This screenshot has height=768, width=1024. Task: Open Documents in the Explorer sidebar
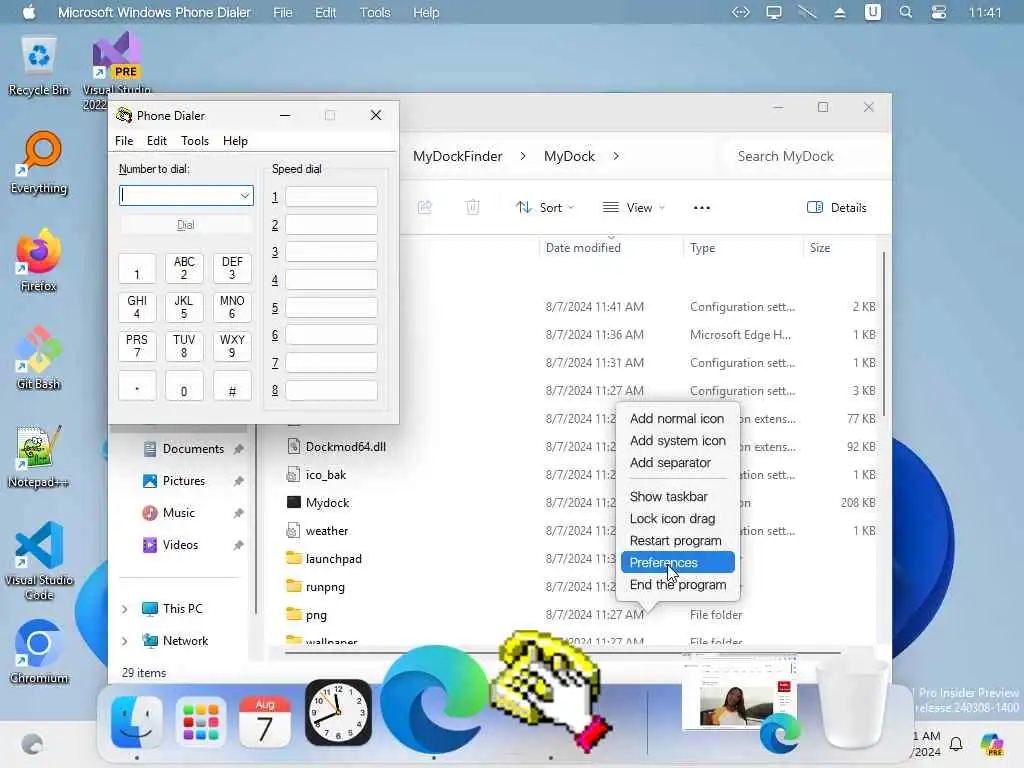193,449
